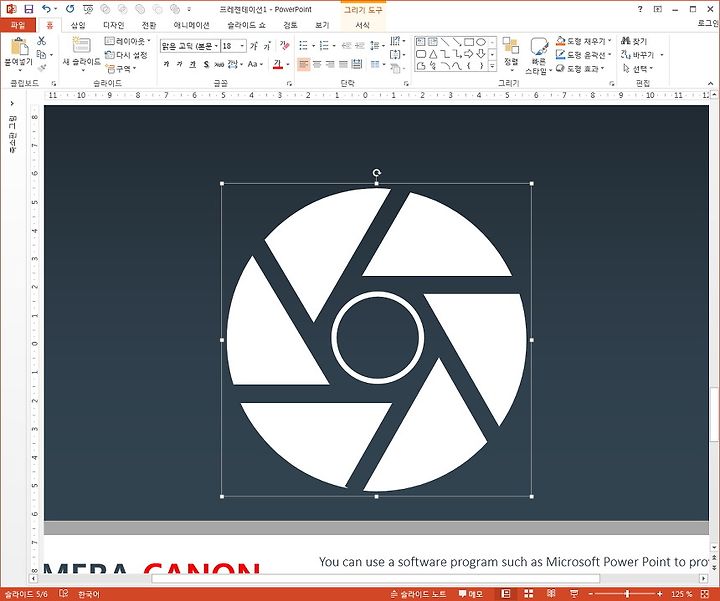Click the rotation handle above aperture shape
The width and height of the screenshot is (720, 601).
point(377,173)
